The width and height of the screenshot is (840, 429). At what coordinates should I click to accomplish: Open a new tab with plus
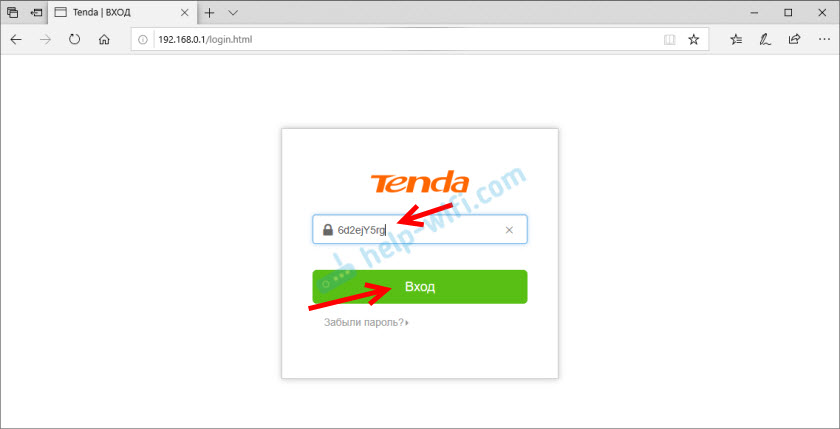coord(209,12)
